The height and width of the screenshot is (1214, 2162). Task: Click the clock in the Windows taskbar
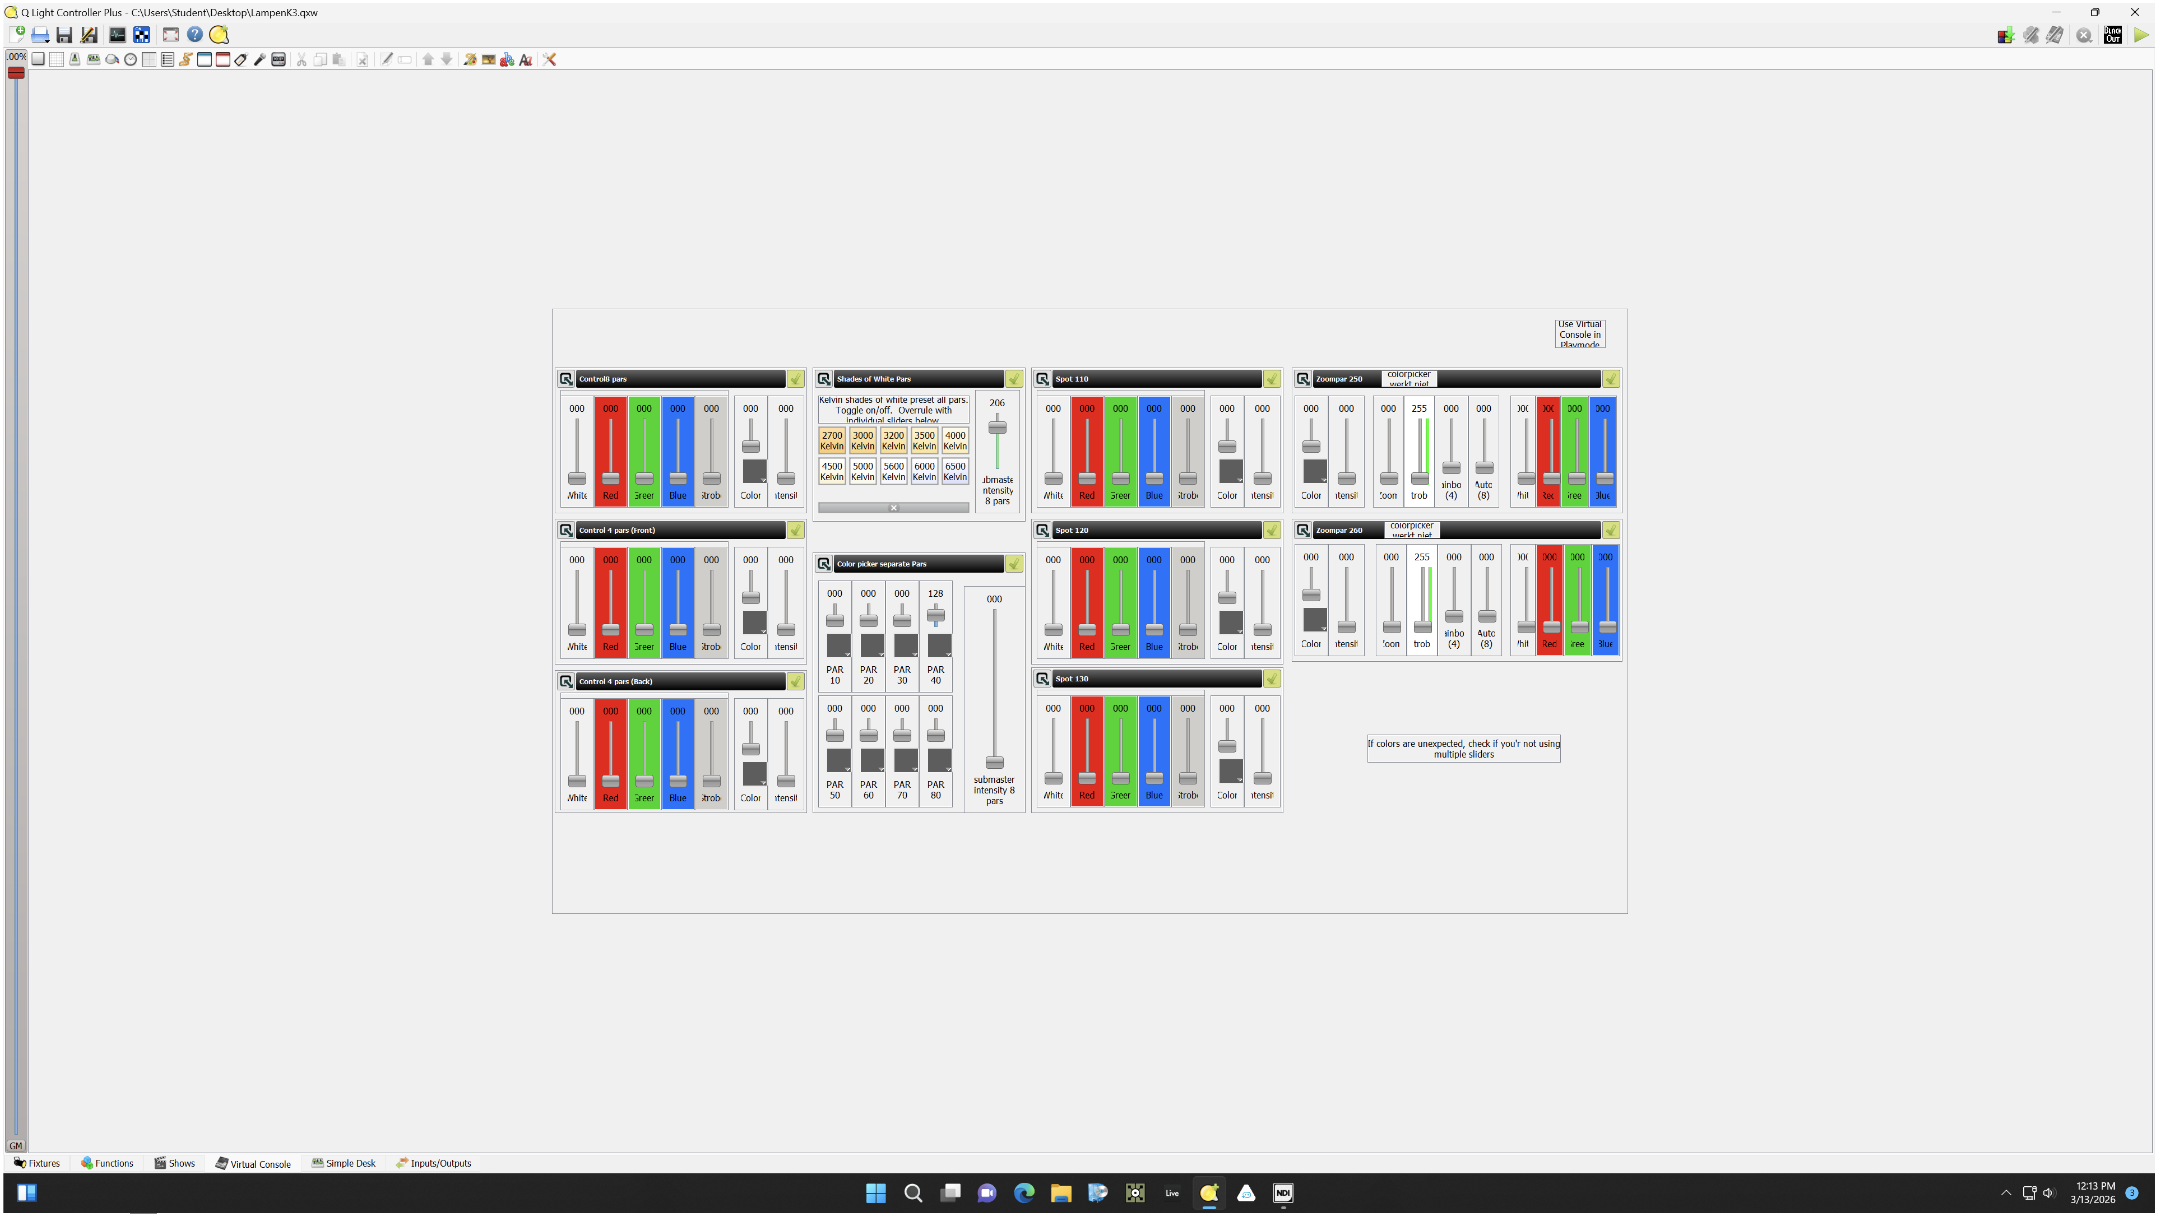pos(2095,1192)
